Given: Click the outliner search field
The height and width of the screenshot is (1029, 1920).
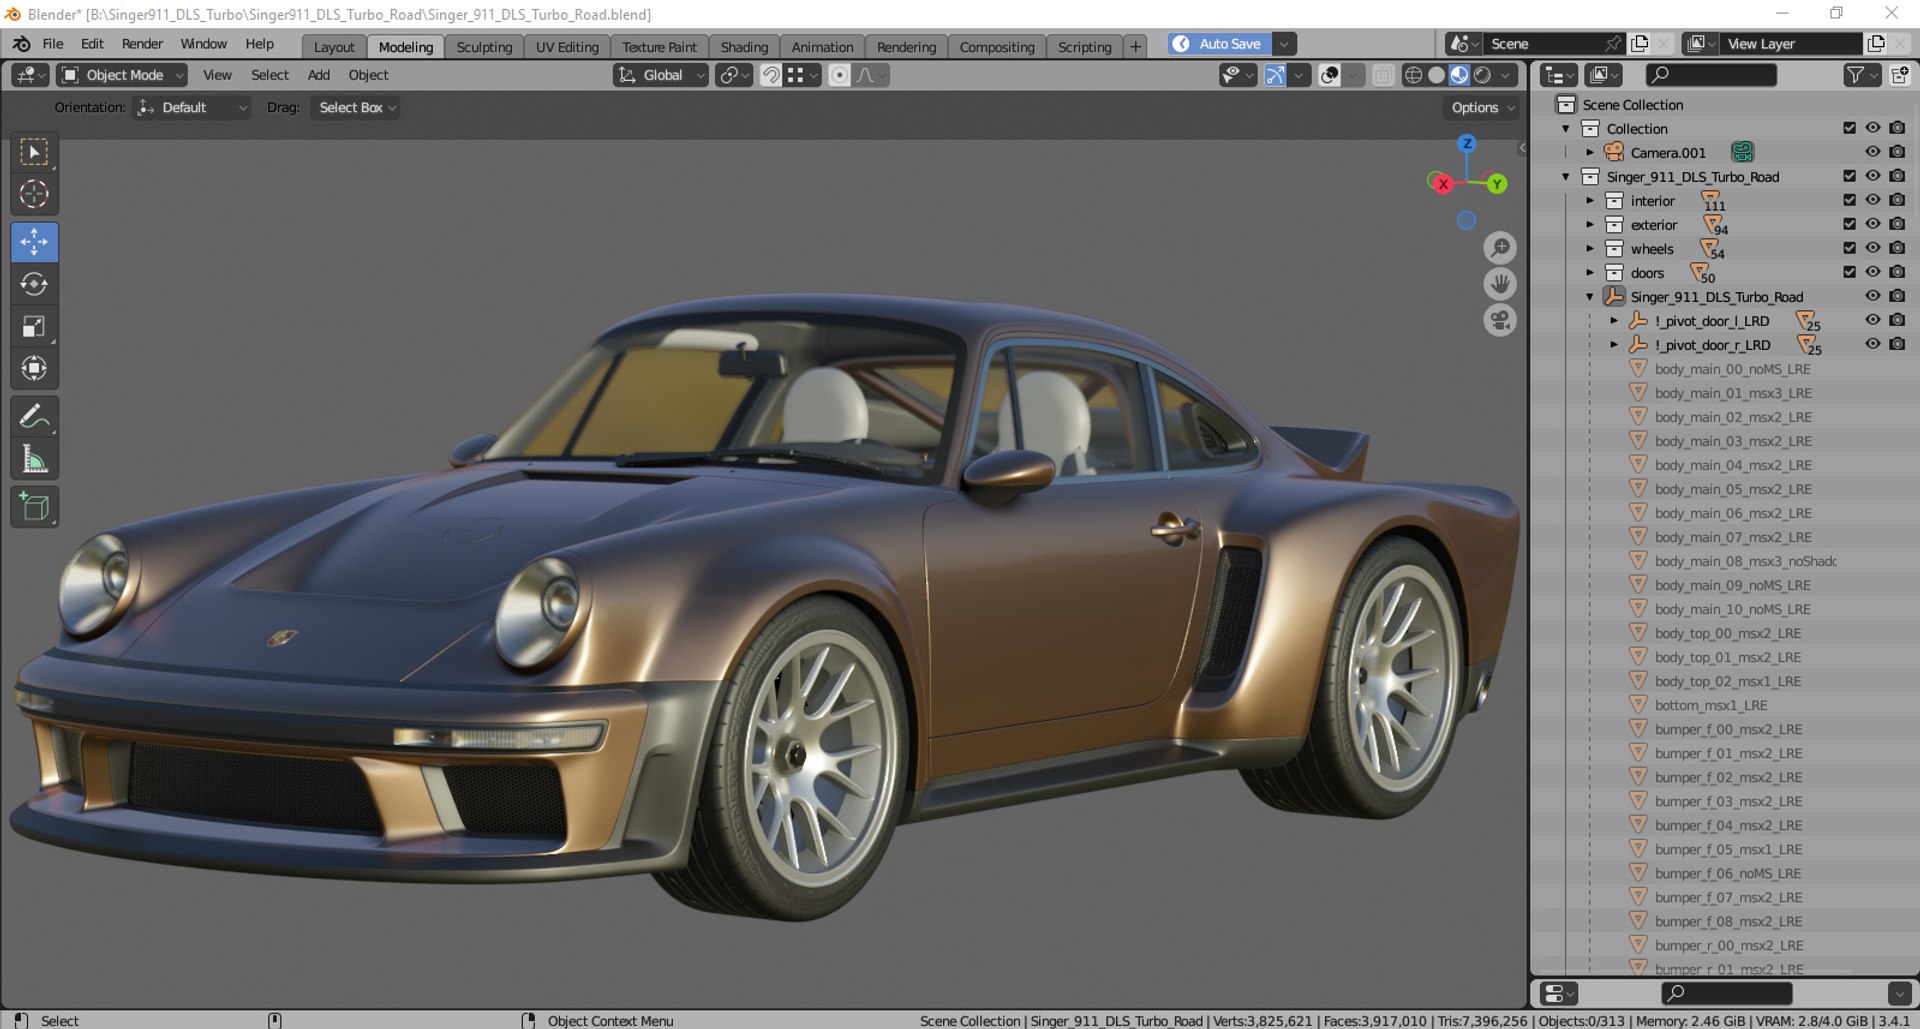Looking at the screenshot, I should 1711,75.
